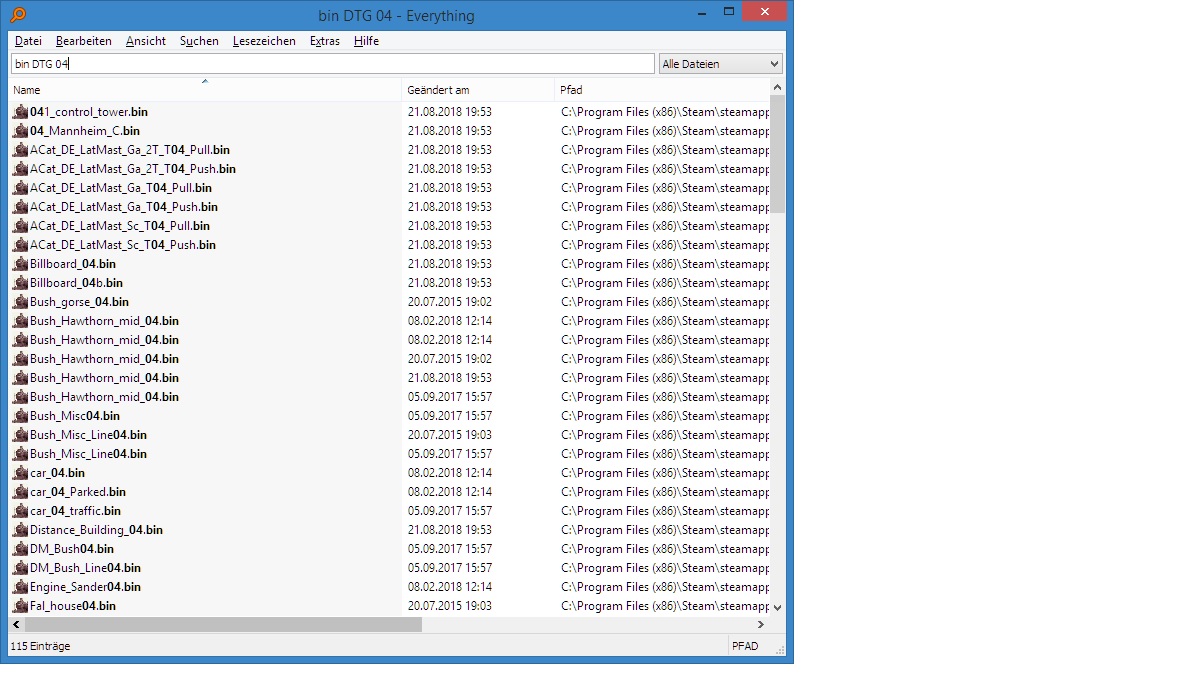The width and height of the screenshot is (1200, 675).
Task: Click date cell of DM_Bush_Line04.bin row
Action: pyautogui.click(x=449, y=568)
